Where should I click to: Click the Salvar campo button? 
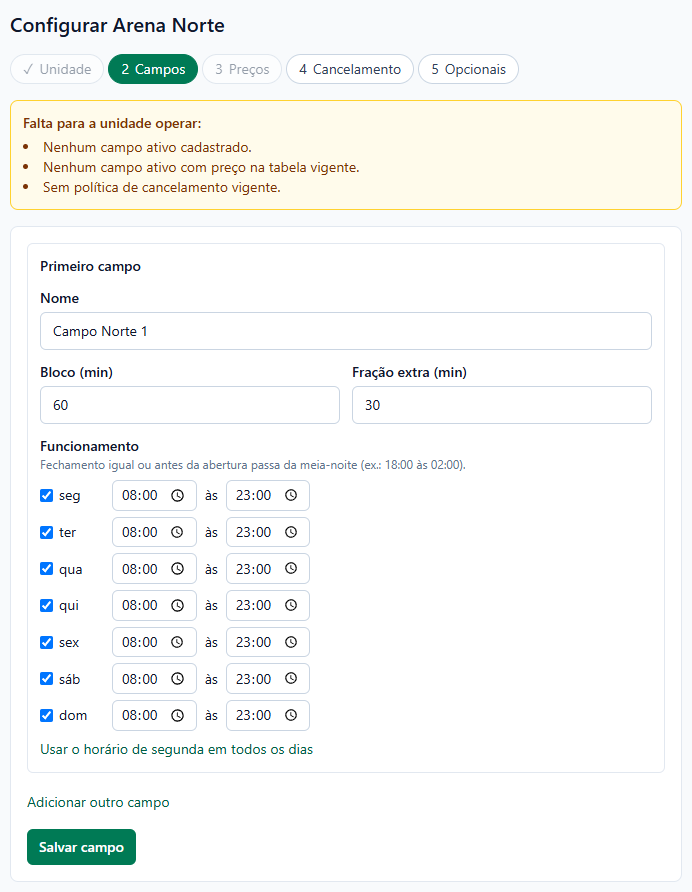click(81, 847)
